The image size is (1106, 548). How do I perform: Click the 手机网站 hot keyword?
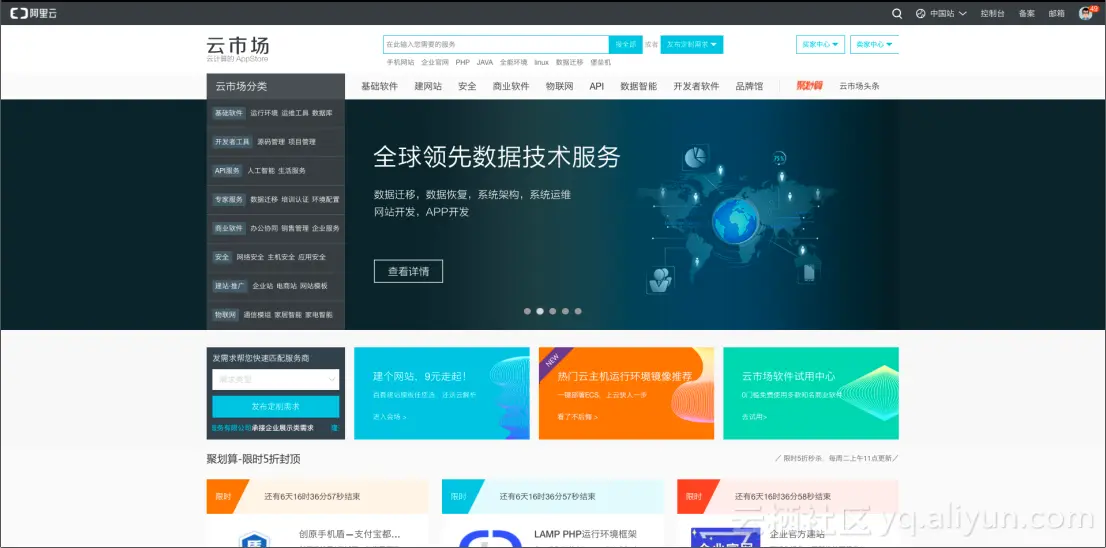pyautogui.click(x=400, y=62)
